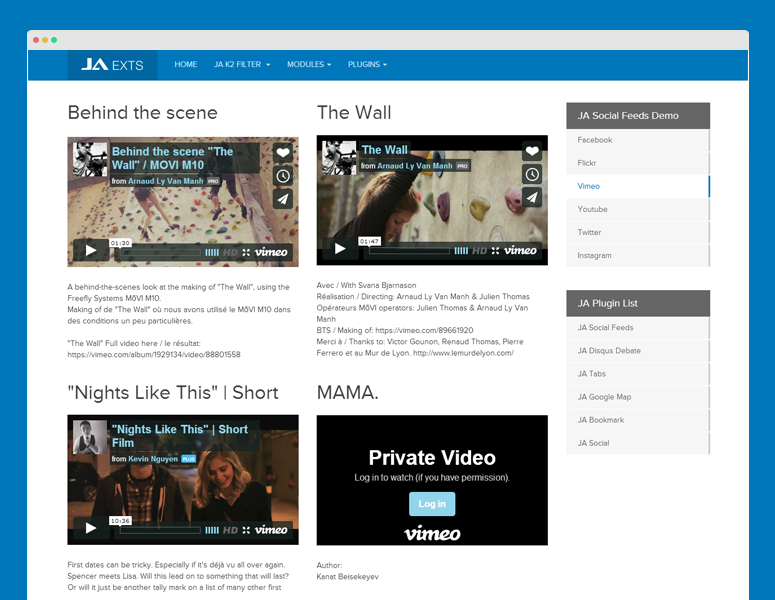
Task: Share The Wall video using paper plane icon
Action: [532, 197]
